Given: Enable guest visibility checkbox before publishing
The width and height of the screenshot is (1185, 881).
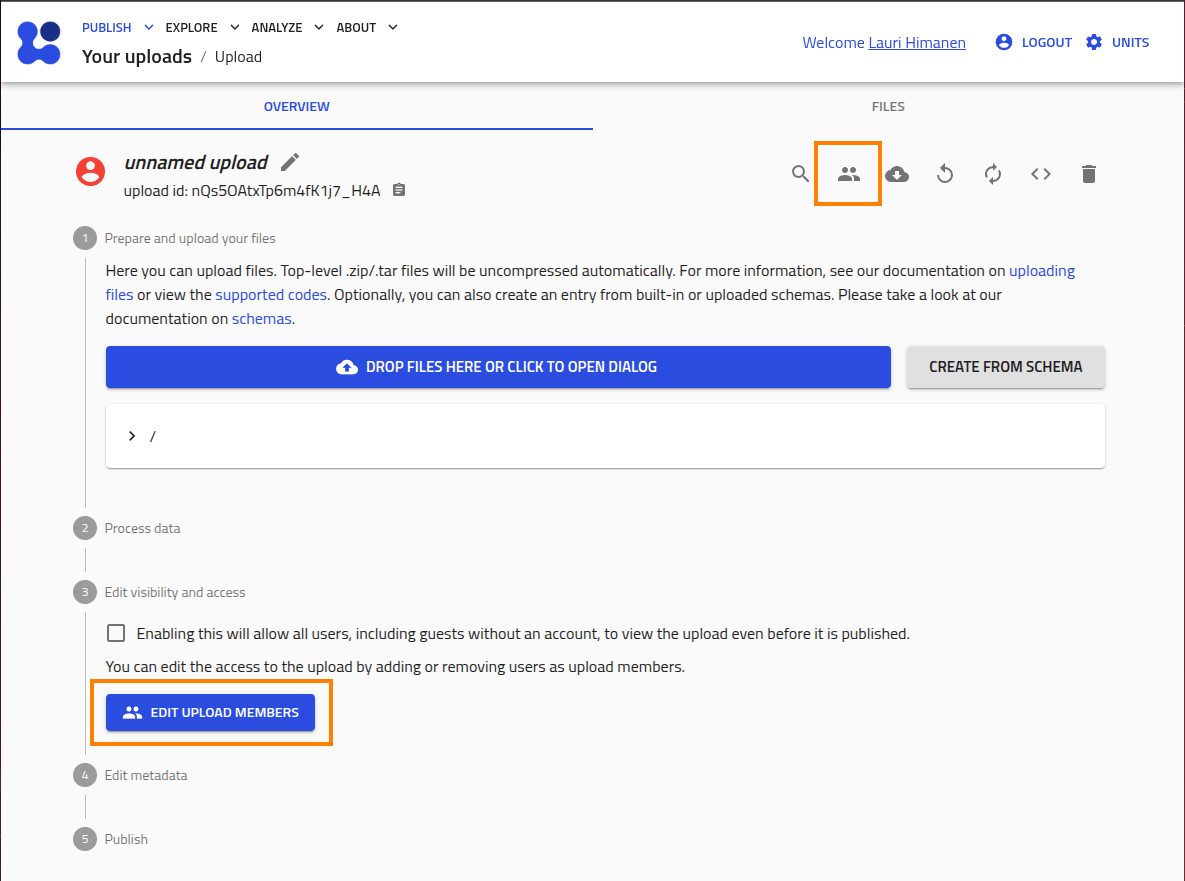Looking at the screenshot, I should pyautogui.click(x=117, y=633).
